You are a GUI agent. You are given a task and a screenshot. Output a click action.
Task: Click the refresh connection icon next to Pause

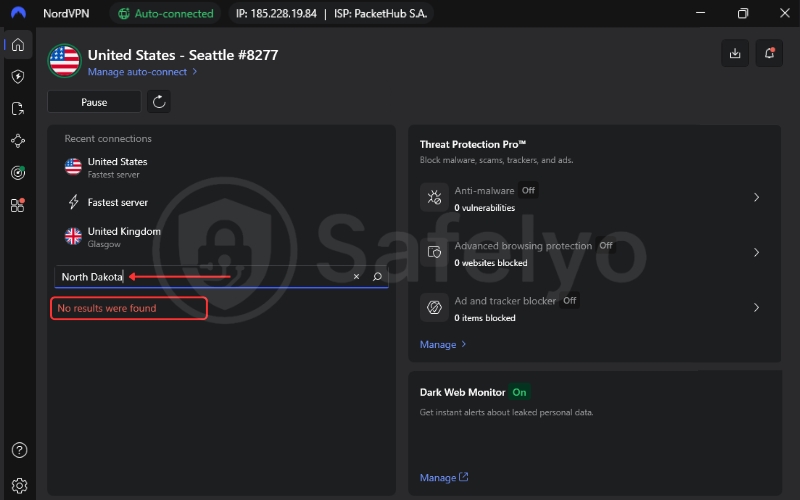pyautogui.click(x=158, y=102)
